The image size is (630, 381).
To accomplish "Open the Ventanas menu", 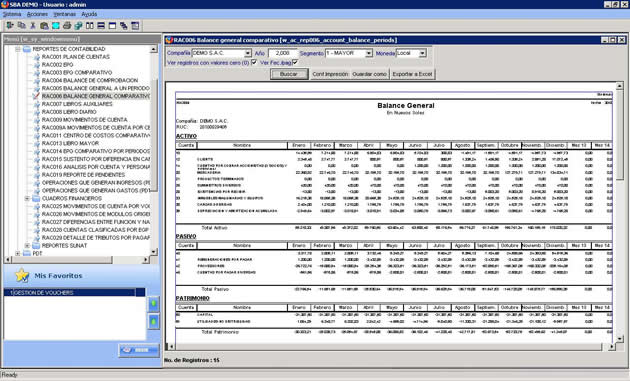I will [x=65, y=14].
